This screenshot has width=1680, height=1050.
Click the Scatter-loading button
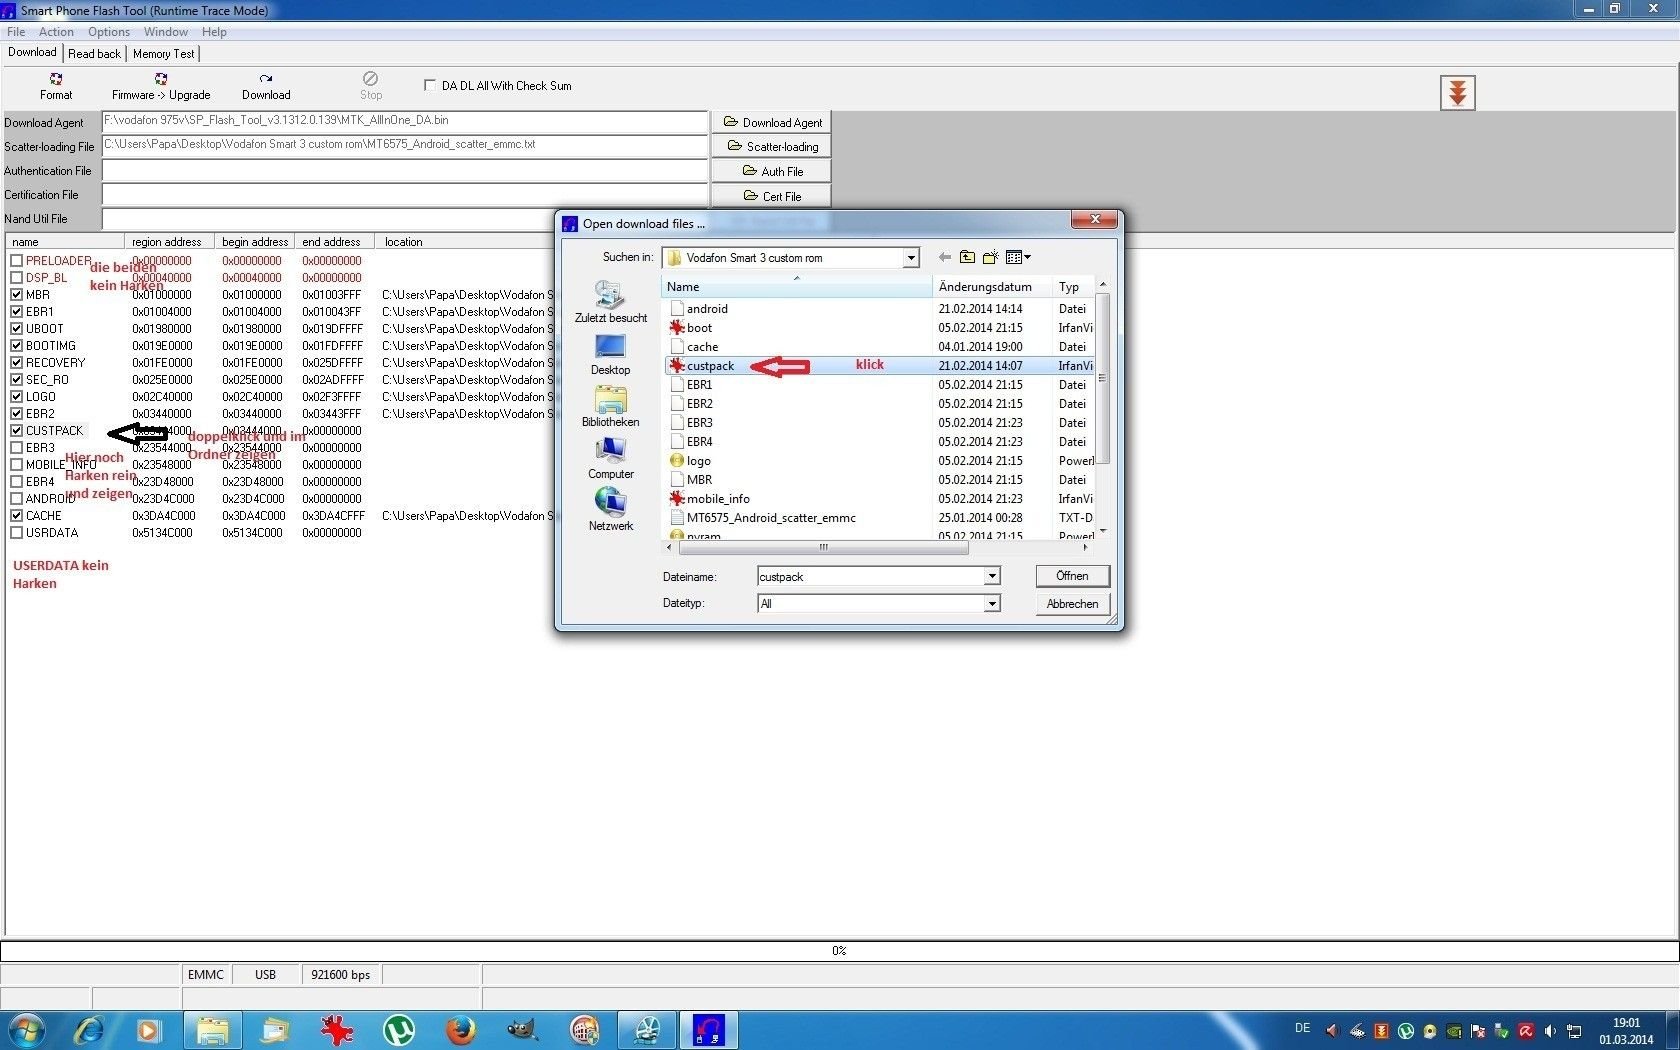(771, 146)
